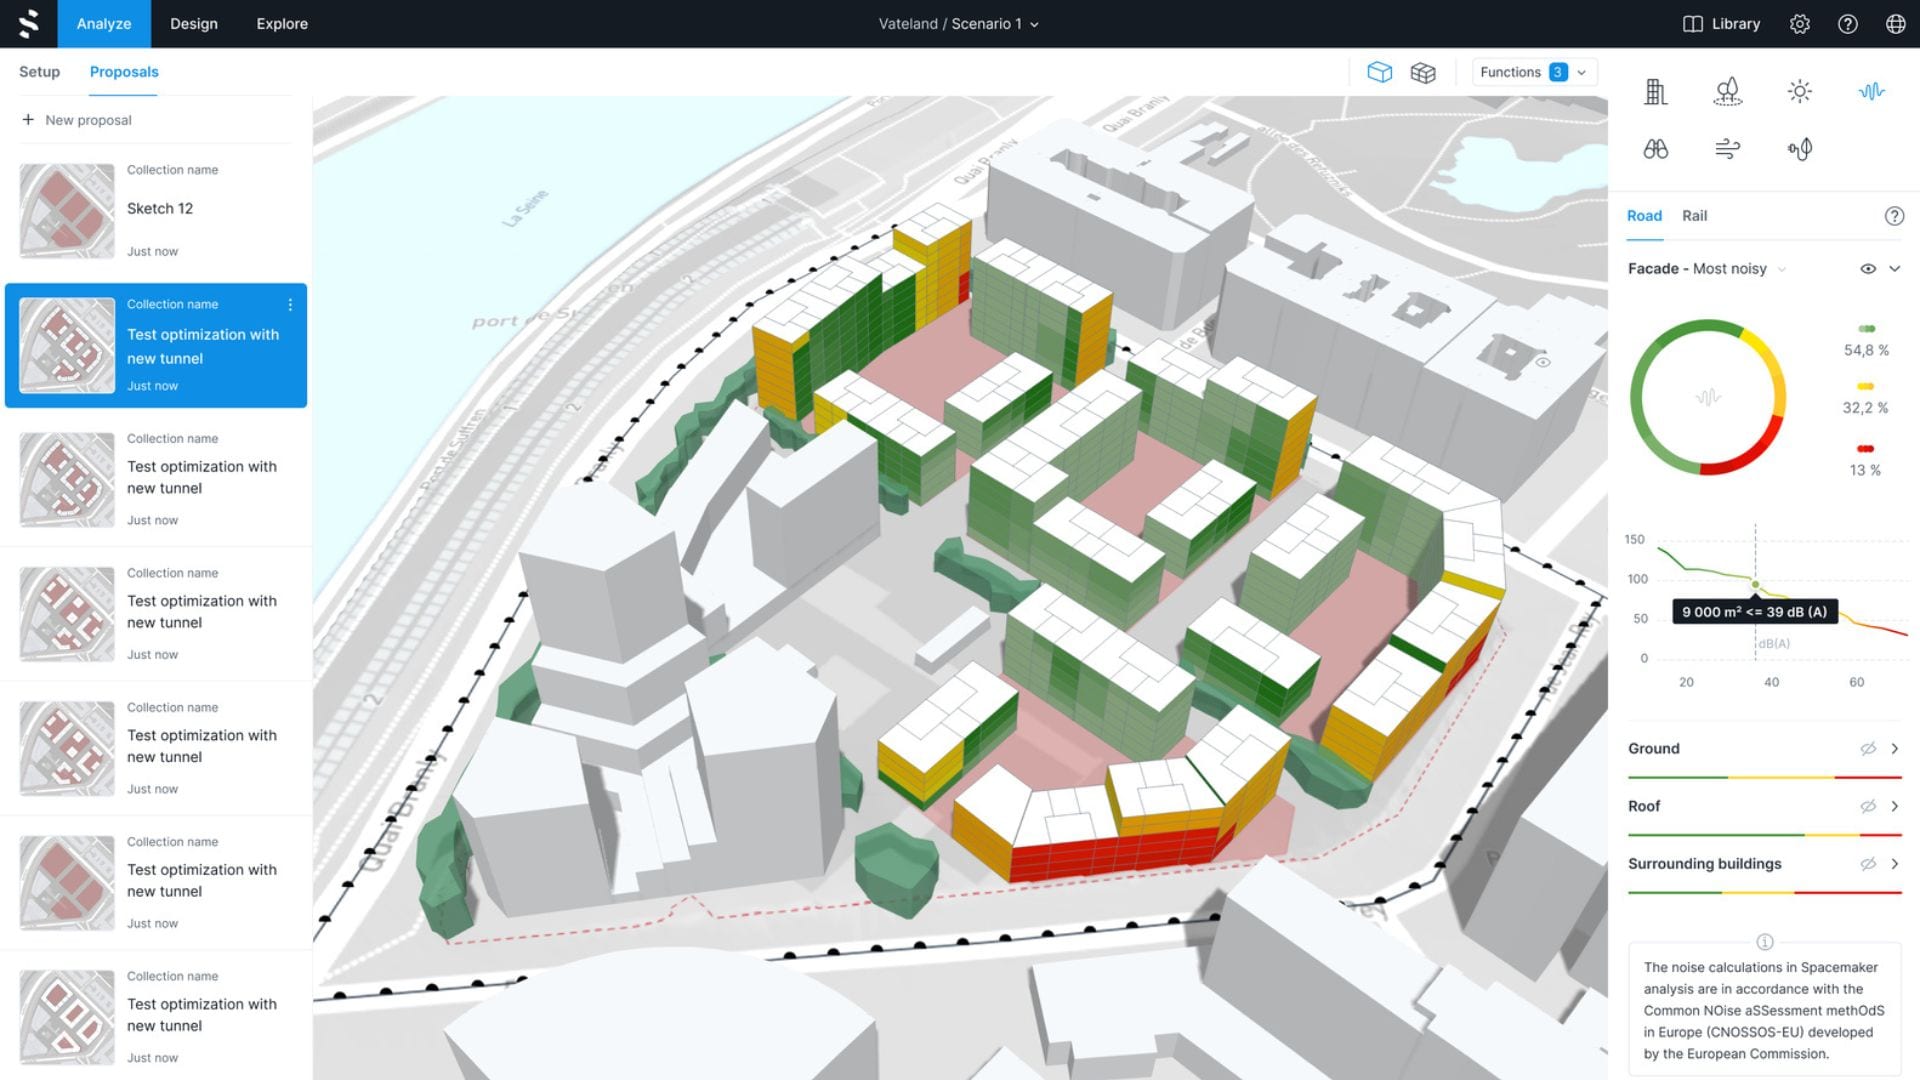Expand the Roof section arrow
The image size is (1920, 1080).
point(1894,806)
